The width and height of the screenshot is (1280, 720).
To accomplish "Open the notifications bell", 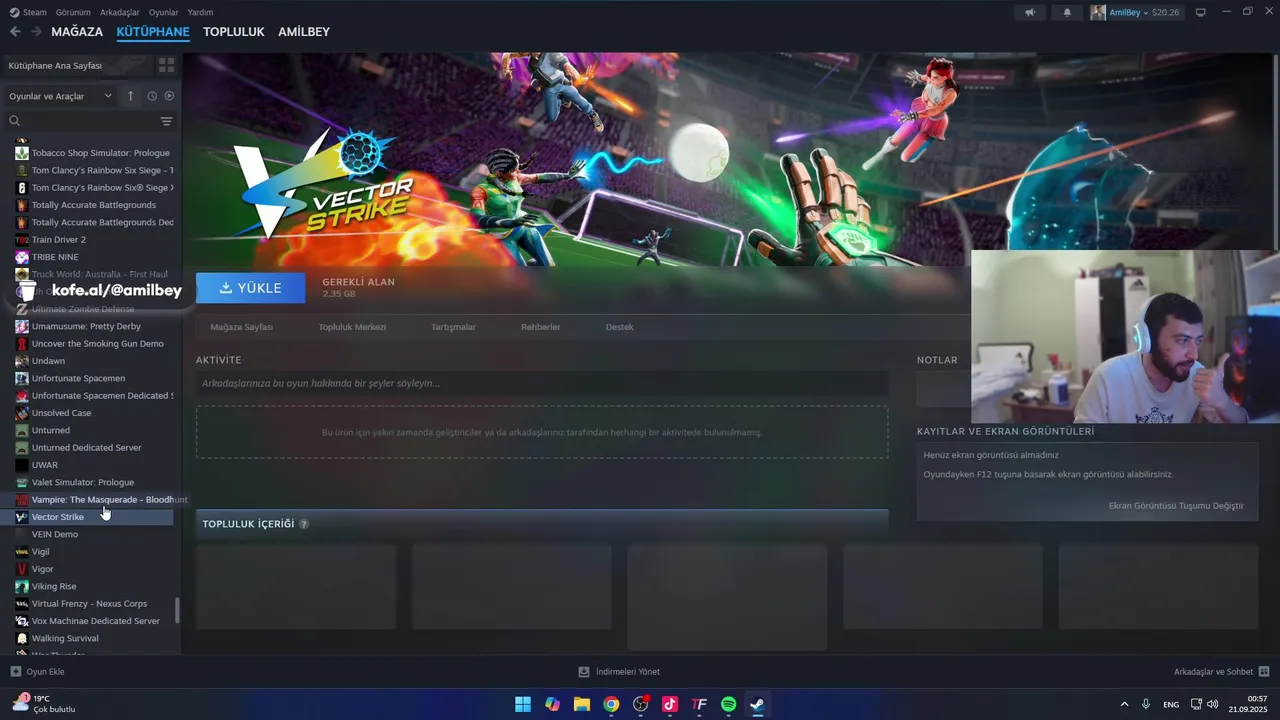I will (1067, 12).
